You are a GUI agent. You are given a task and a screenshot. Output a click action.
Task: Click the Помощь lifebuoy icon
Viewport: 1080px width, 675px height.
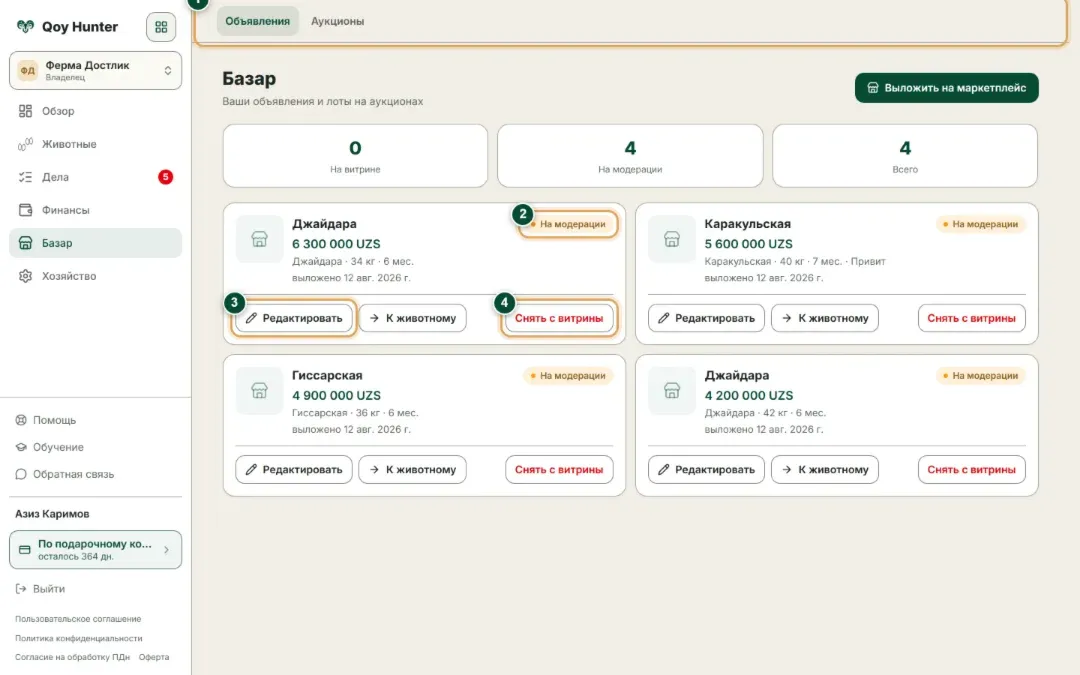(x=21, y=420)
